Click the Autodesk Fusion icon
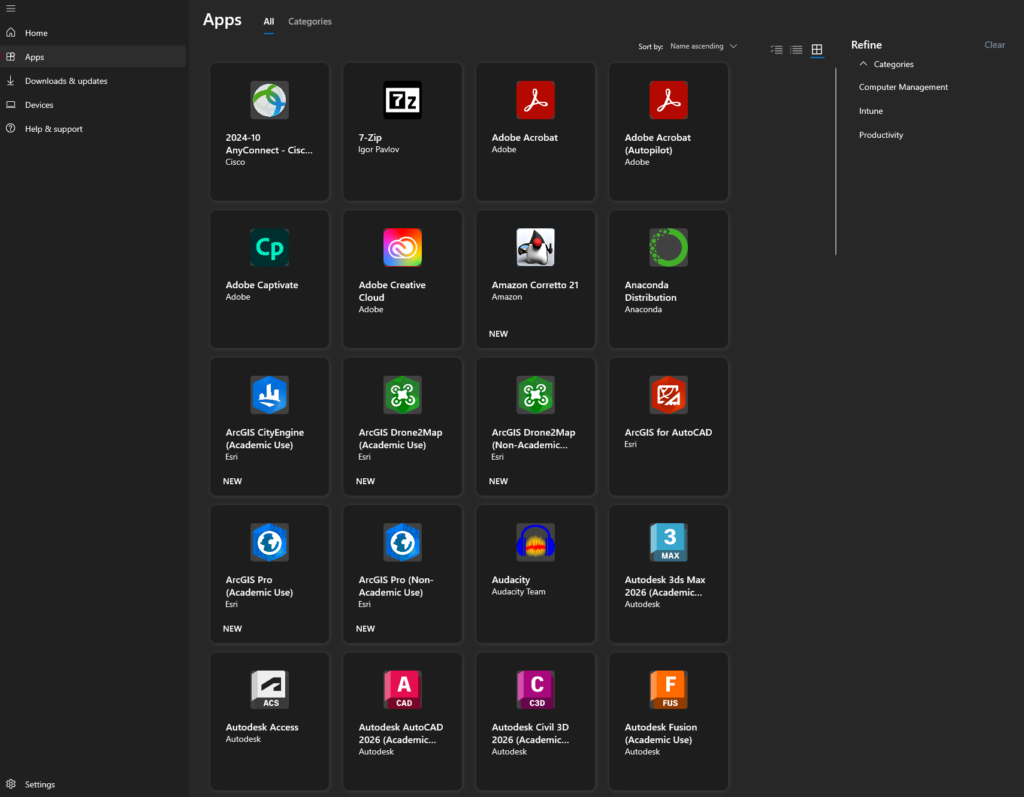1024x797 pixels. (x=668, y=690)
